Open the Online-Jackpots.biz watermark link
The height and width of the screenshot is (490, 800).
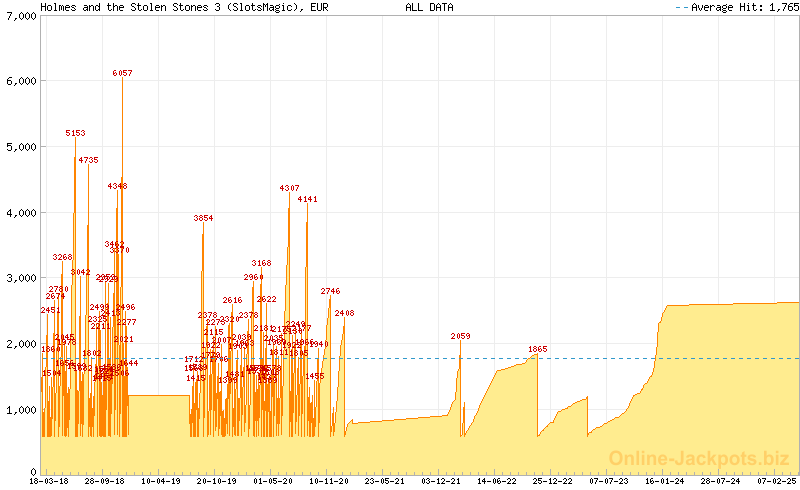pos(692,457)
